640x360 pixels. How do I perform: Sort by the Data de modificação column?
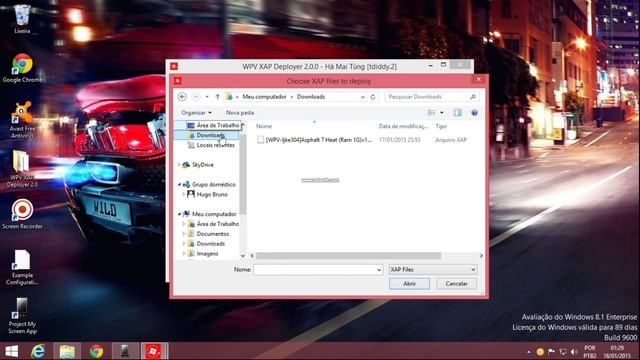tap(403, 127)
